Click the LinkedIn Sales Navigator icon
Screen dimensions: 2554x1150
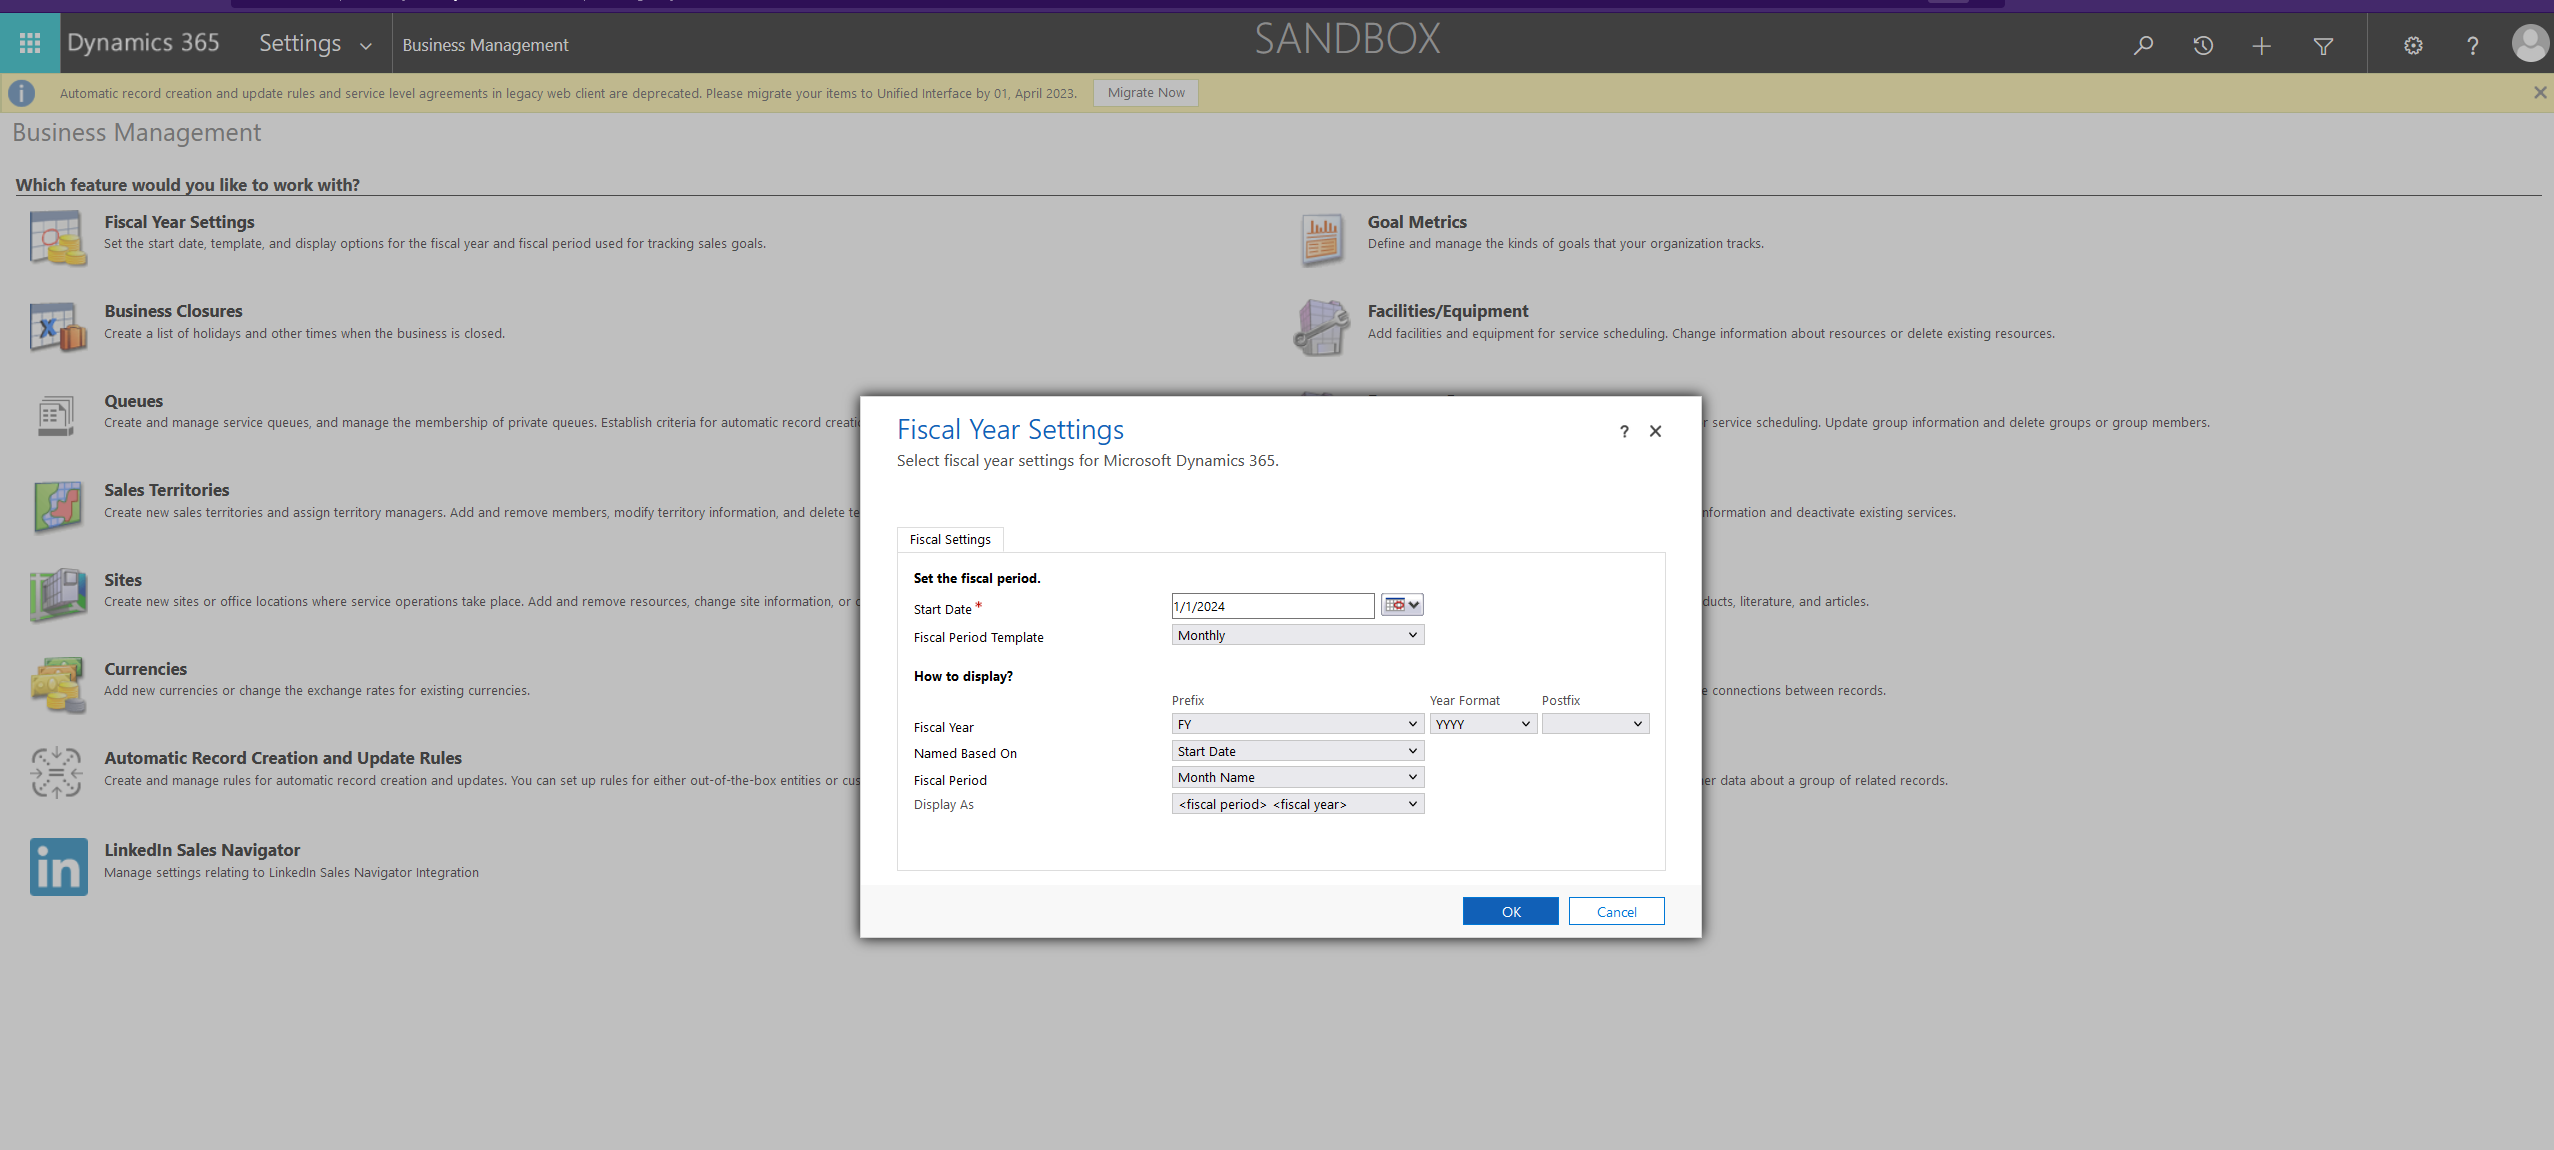click(59, 867)
